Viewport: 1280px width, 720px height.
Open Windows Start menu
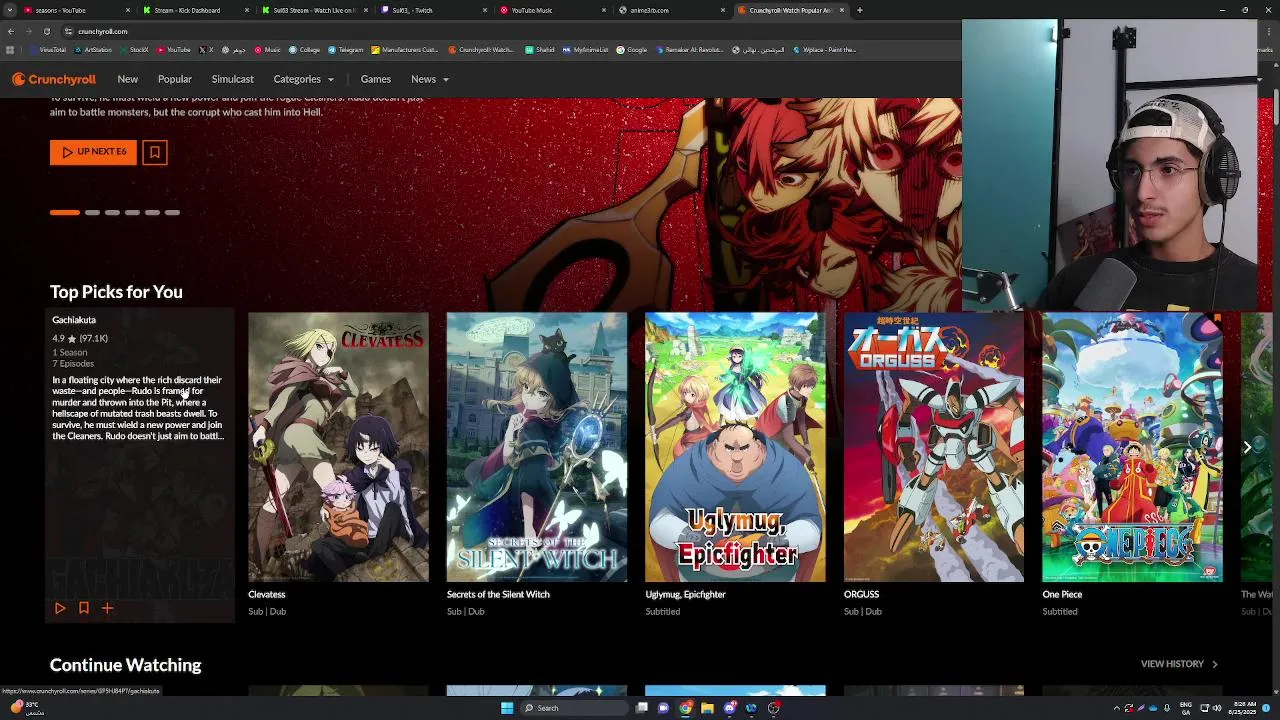(x=507, y=708)
